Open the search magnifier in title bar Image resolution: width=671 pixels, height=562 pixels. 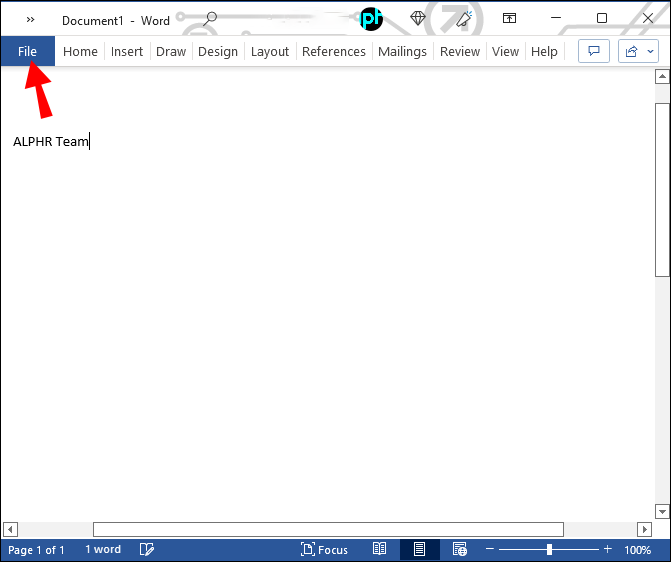tap(210, 19)
